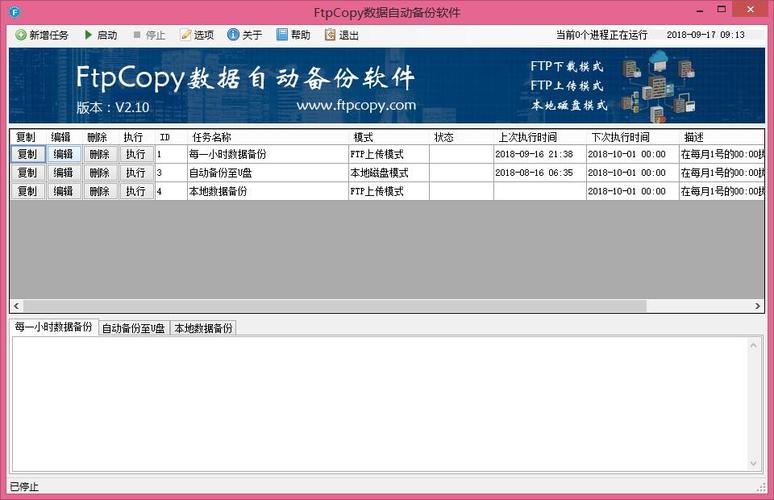Delete the 每一小时数据备份 task
Screen dimensions: 774x500
click(100, 154)
